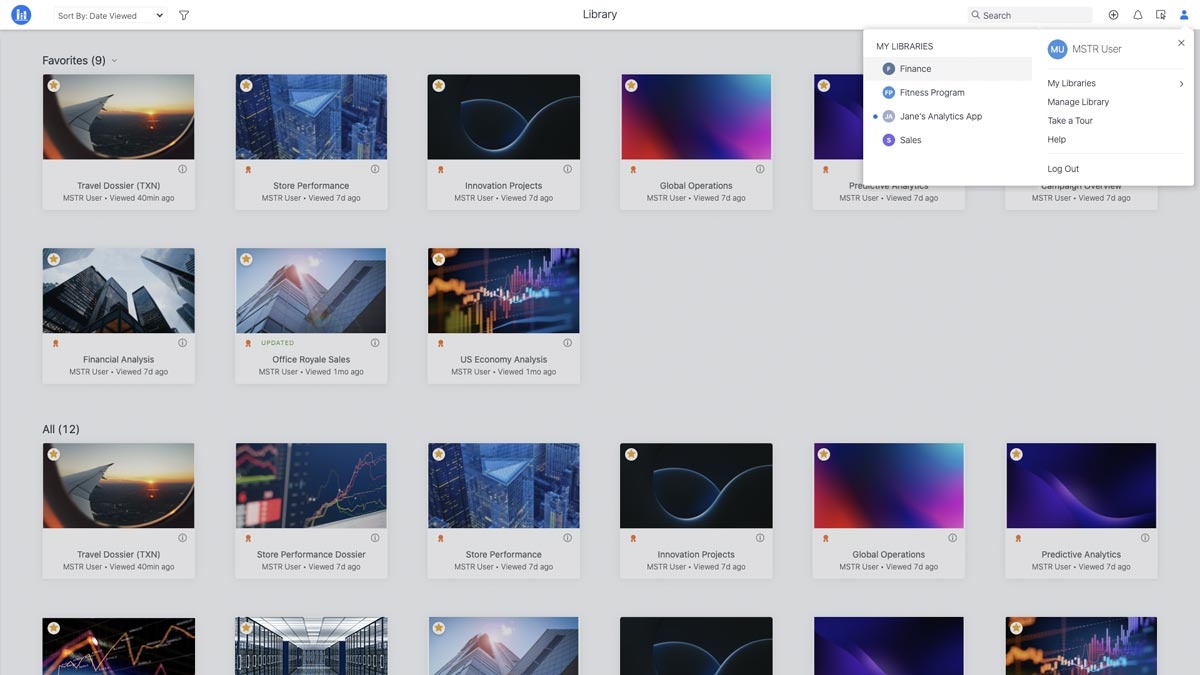Open info for Travel Dossier (TXN)

[x=182, y=168]
